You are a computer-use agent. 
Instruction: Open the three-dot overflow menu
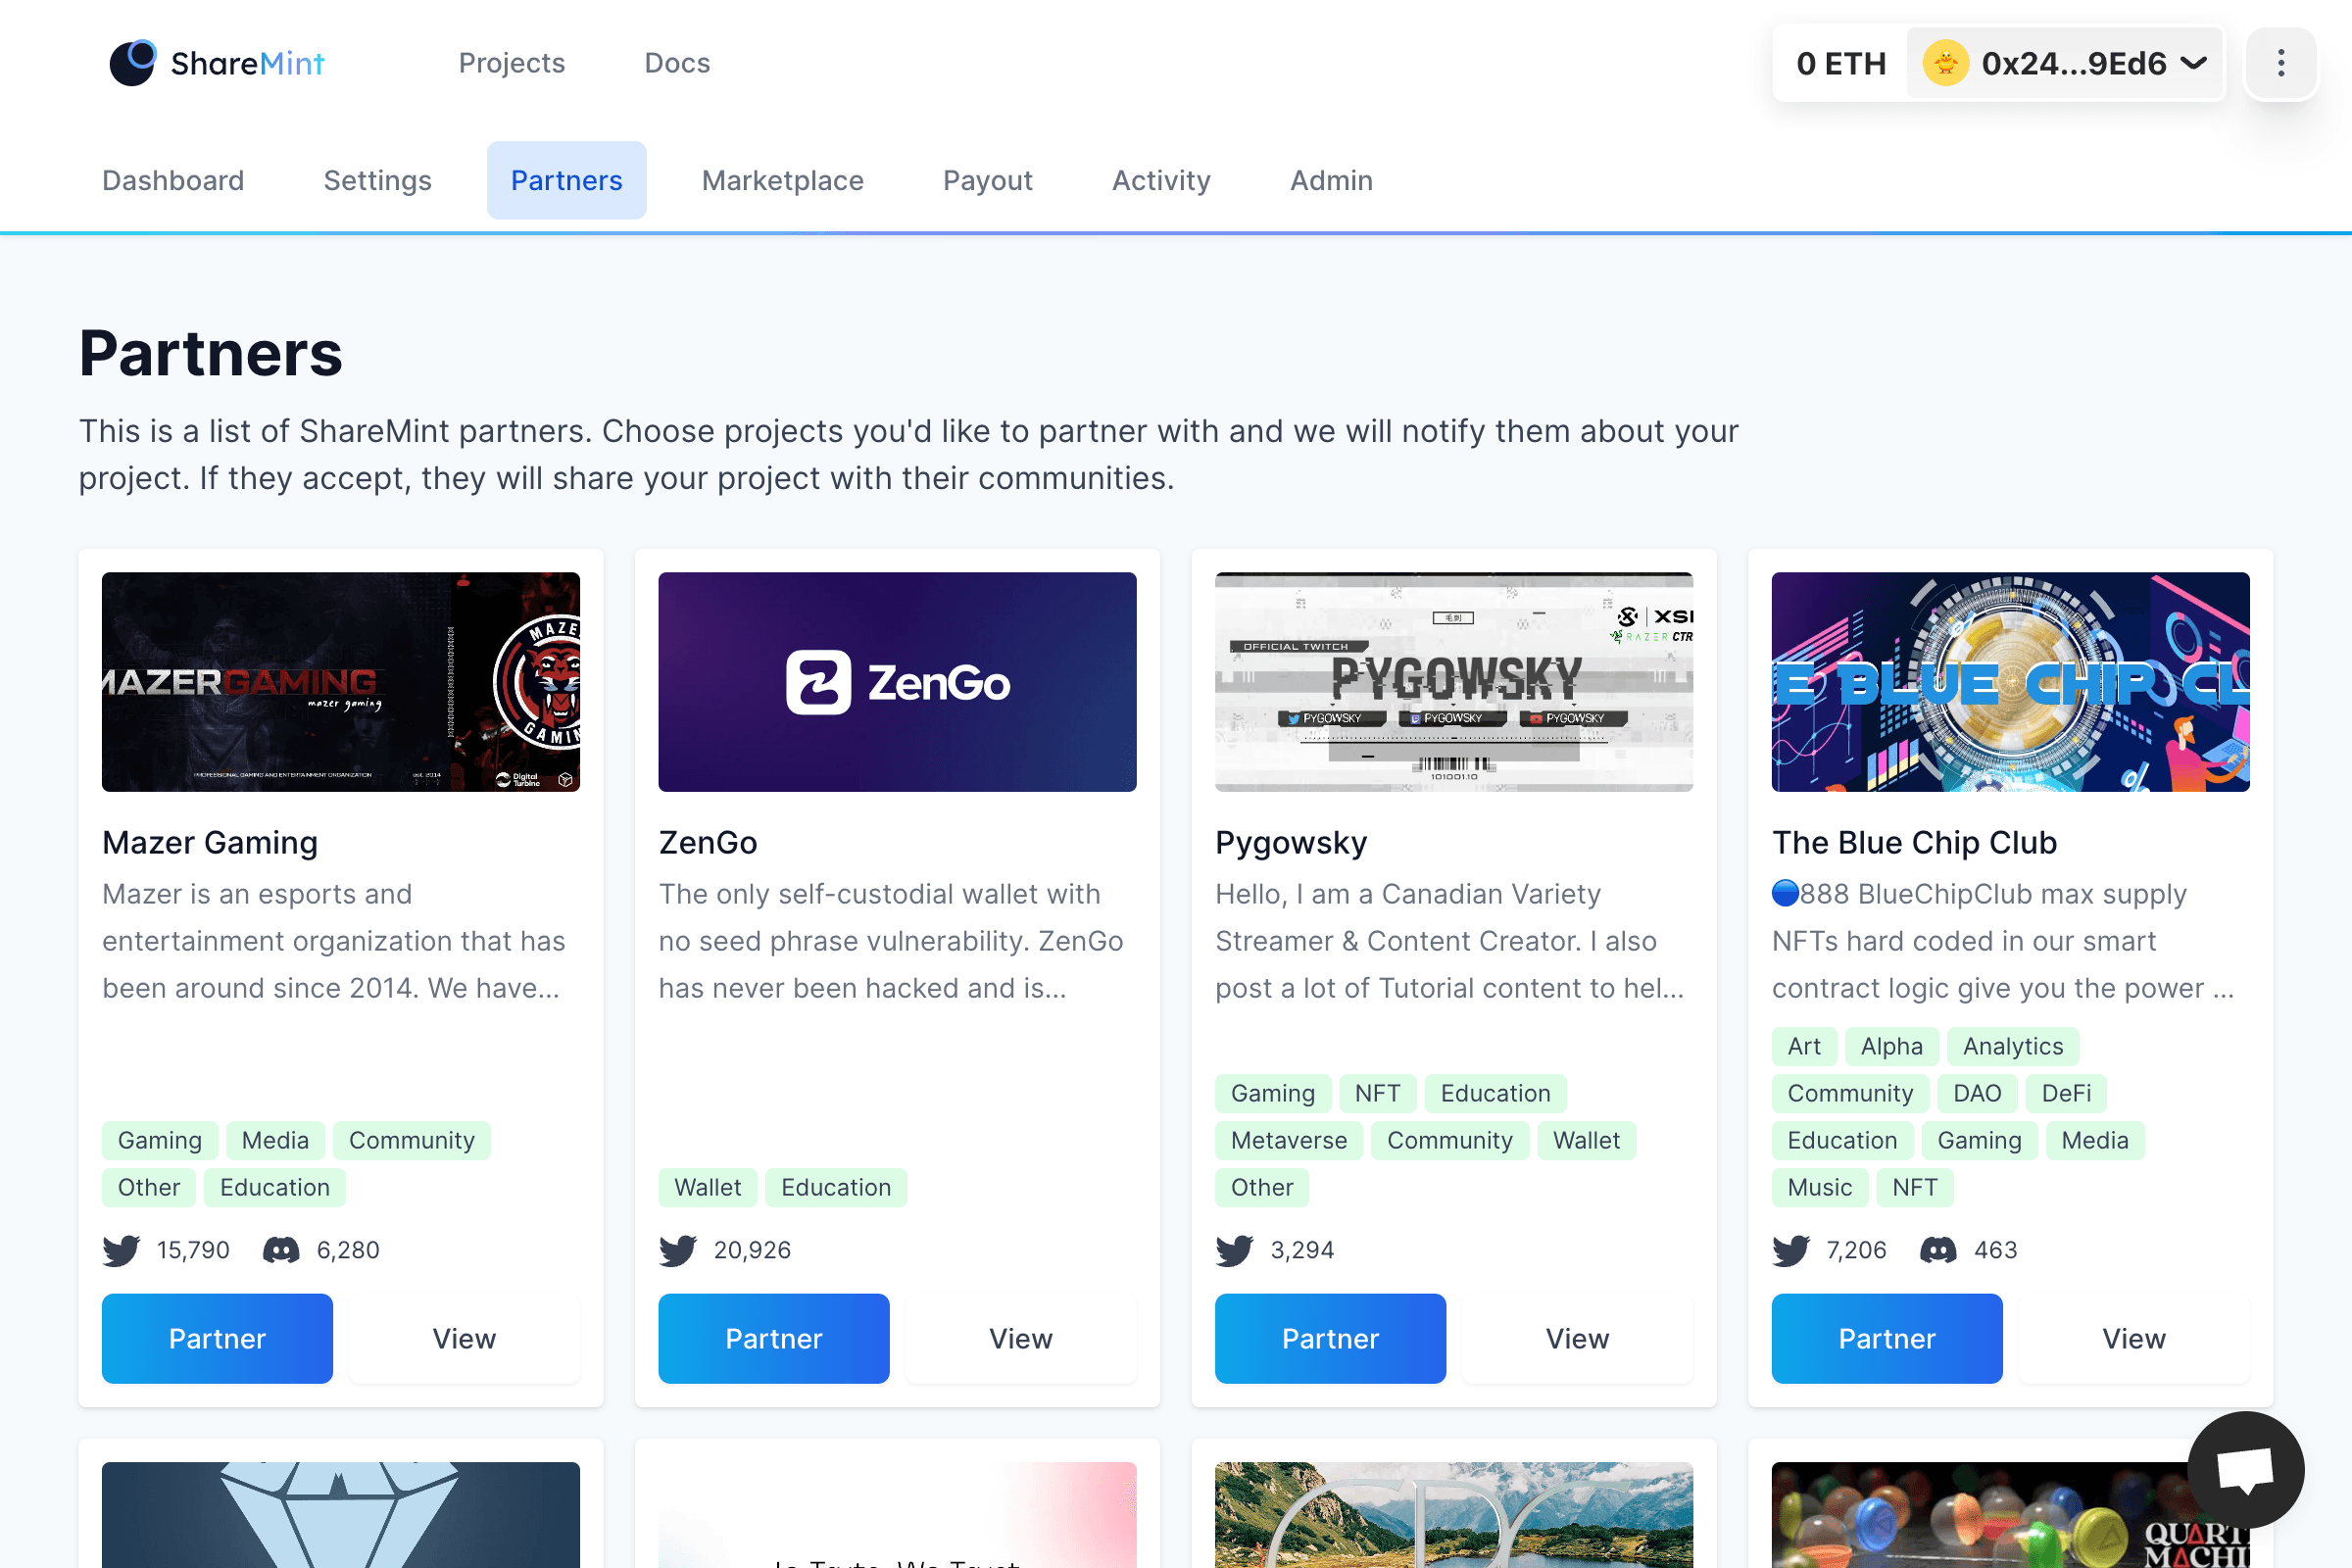coord(2280,63)
